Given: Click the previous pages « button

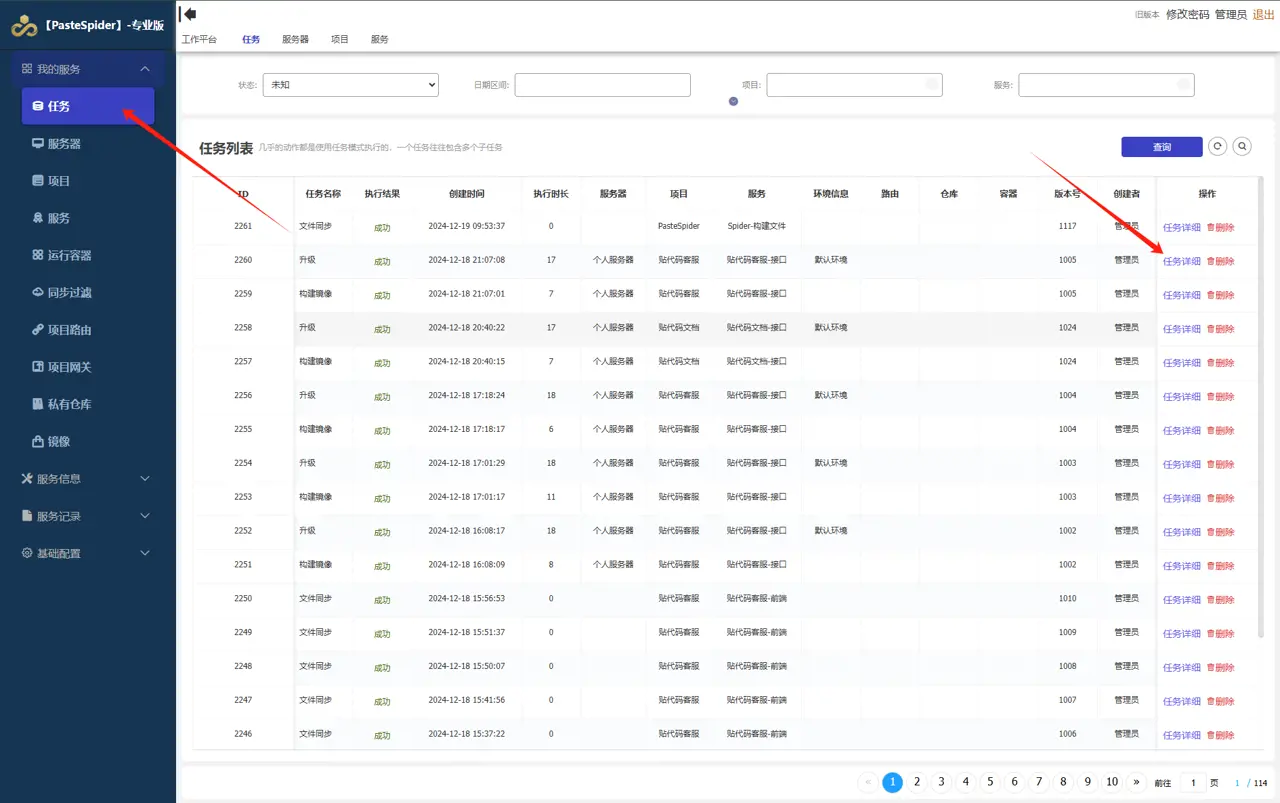Looking at the screenshot, I should [868, 782].
